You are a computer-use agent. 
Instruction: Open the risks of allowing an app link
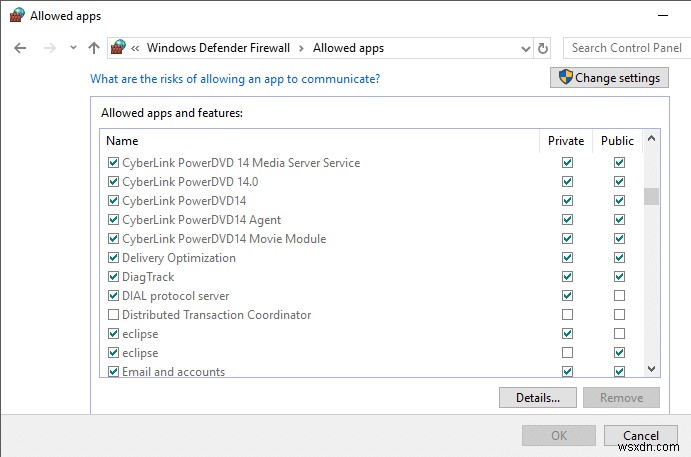pyautogui.click(x=235, y=78)
